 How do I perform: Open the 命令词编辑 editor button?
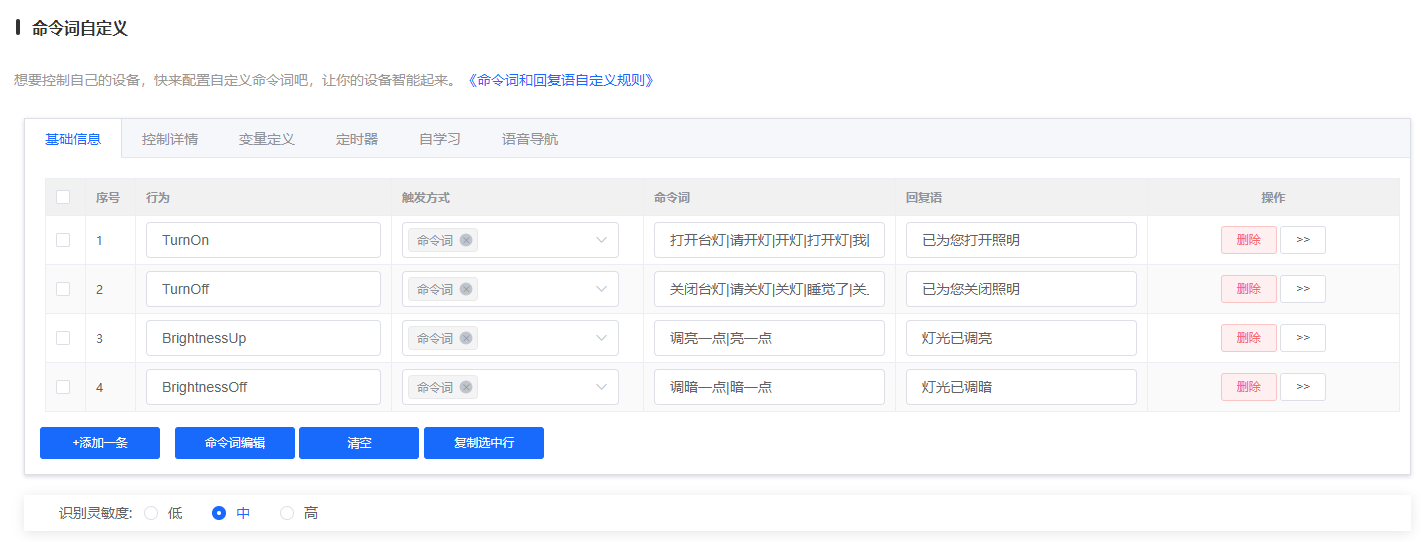[235, 443]
